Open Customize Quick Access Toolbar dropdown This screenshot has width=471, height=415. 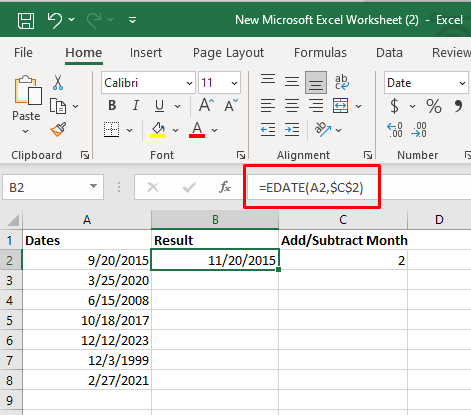pos(132,20)
